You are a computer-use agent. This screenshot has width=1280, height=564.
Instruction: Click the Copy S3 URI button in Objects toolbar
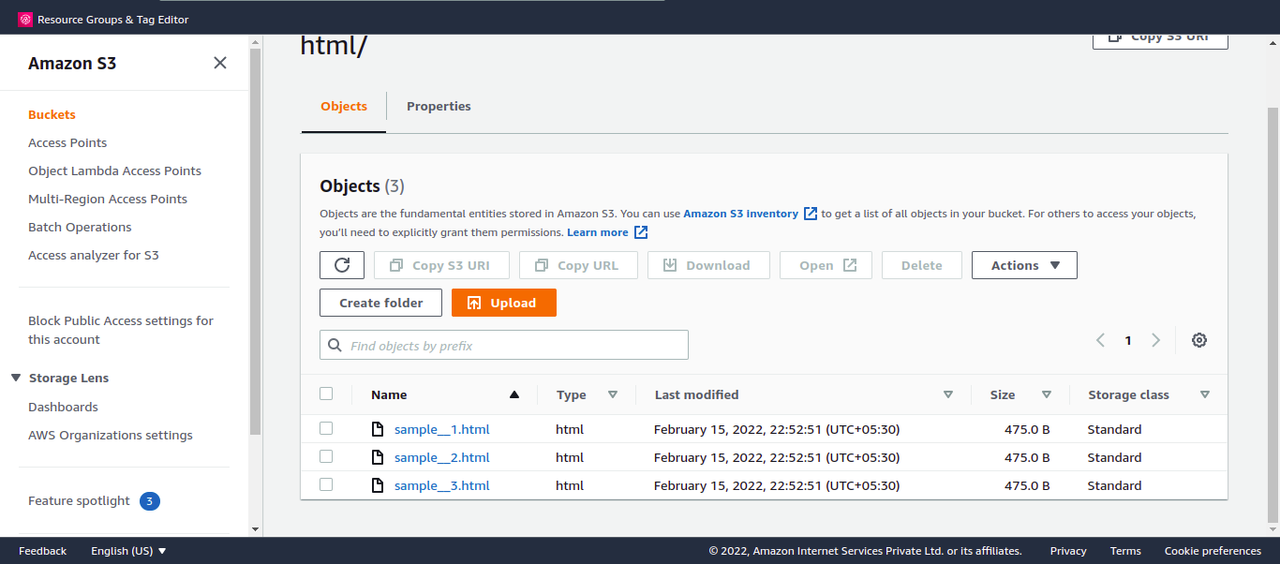point(441,265)
